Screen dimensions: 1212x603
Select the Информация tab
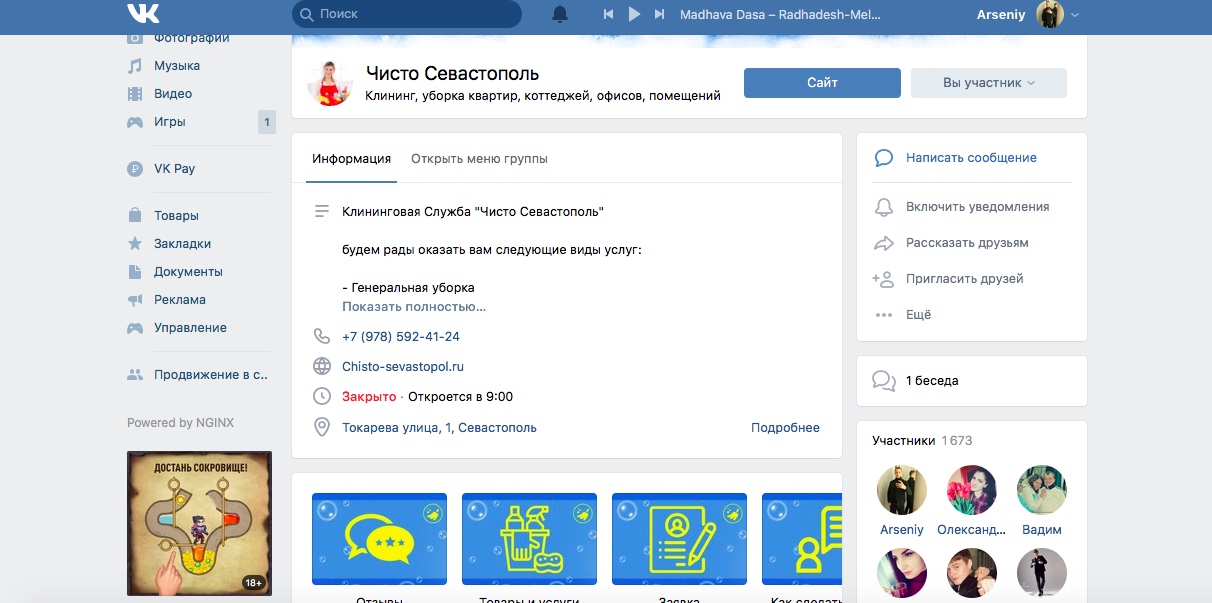(351, 159)
